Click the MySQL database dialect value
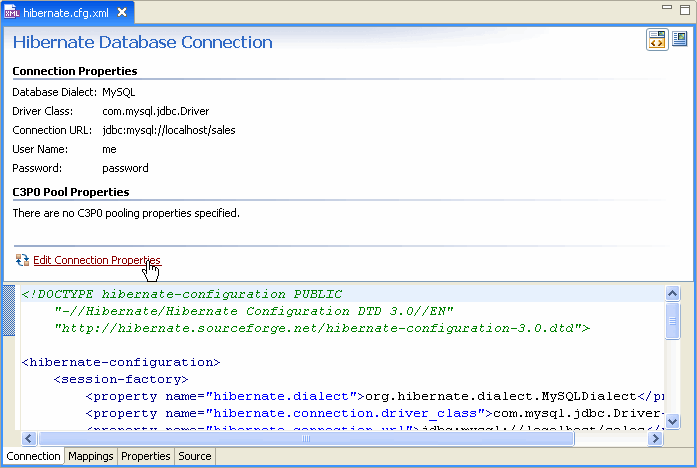This screenshot has width=697, height=468. 119,92
